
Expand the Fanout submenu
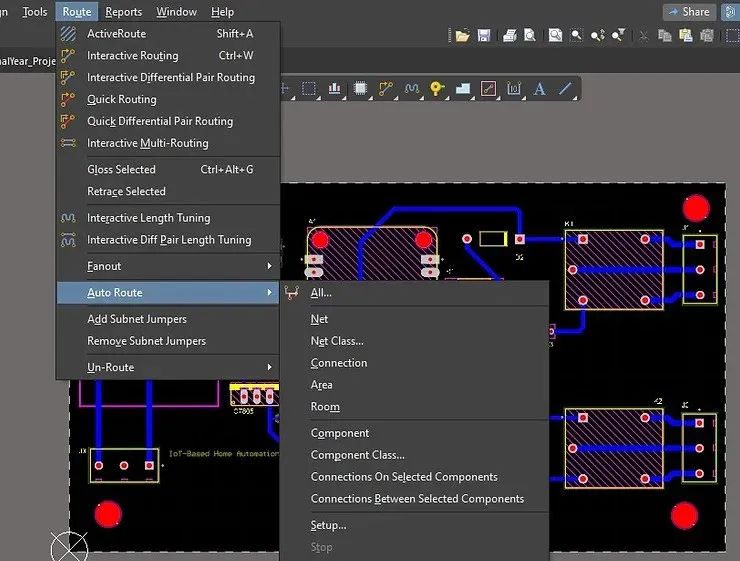[x=168, y=266]
